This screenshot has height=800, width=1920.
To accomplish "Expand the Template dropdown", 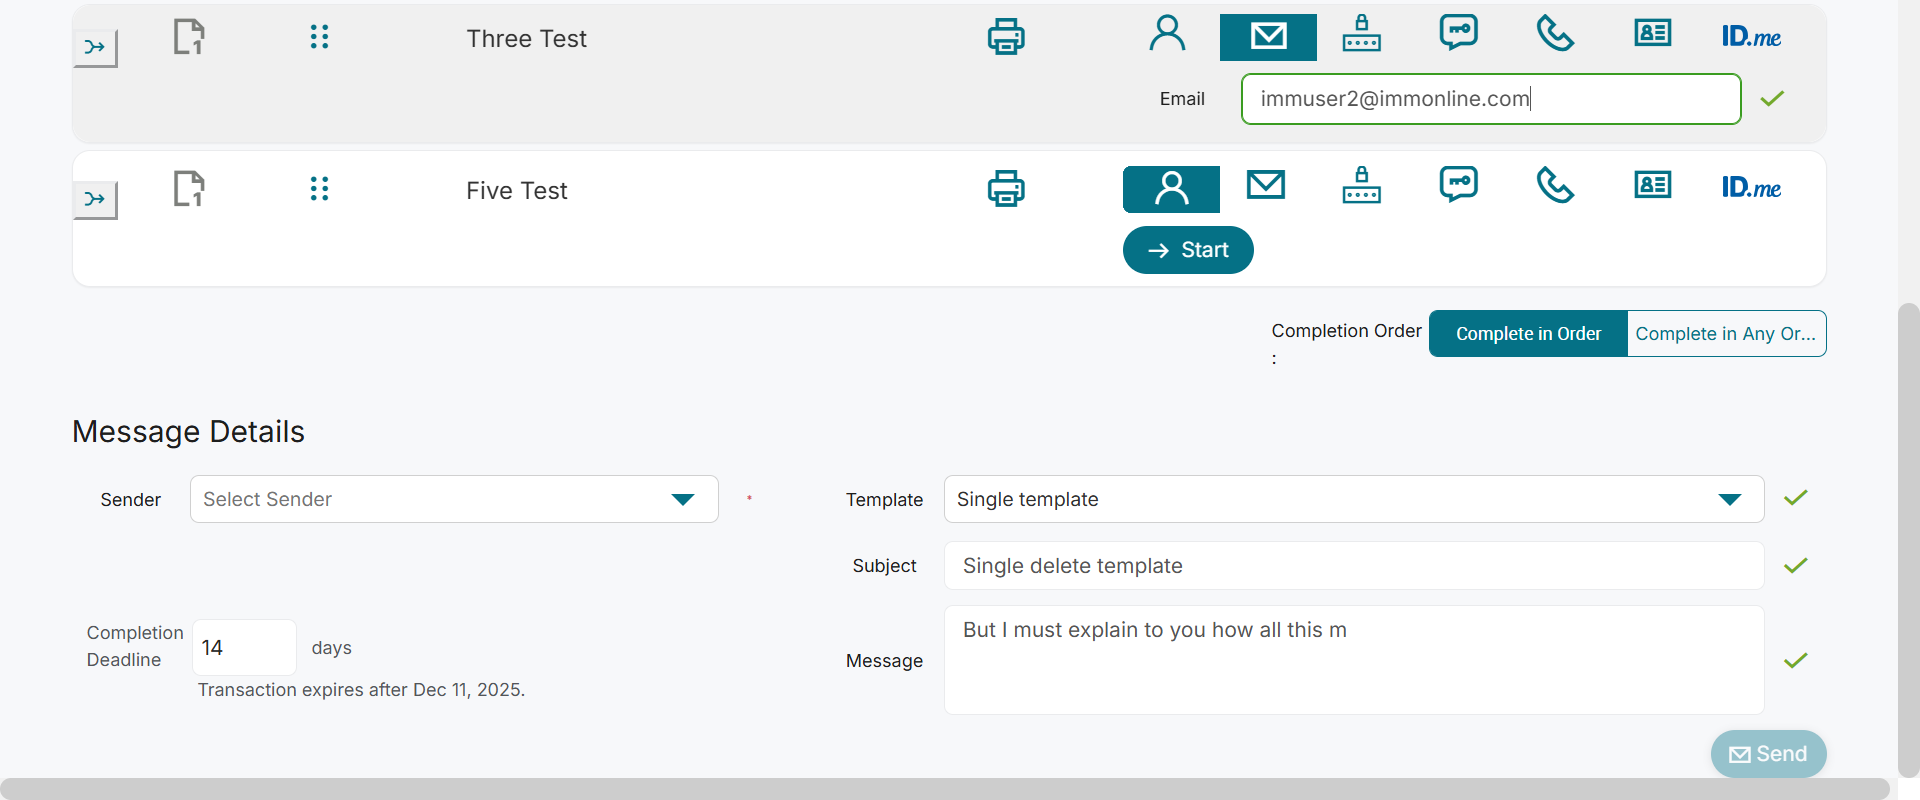I will 1353,499.
